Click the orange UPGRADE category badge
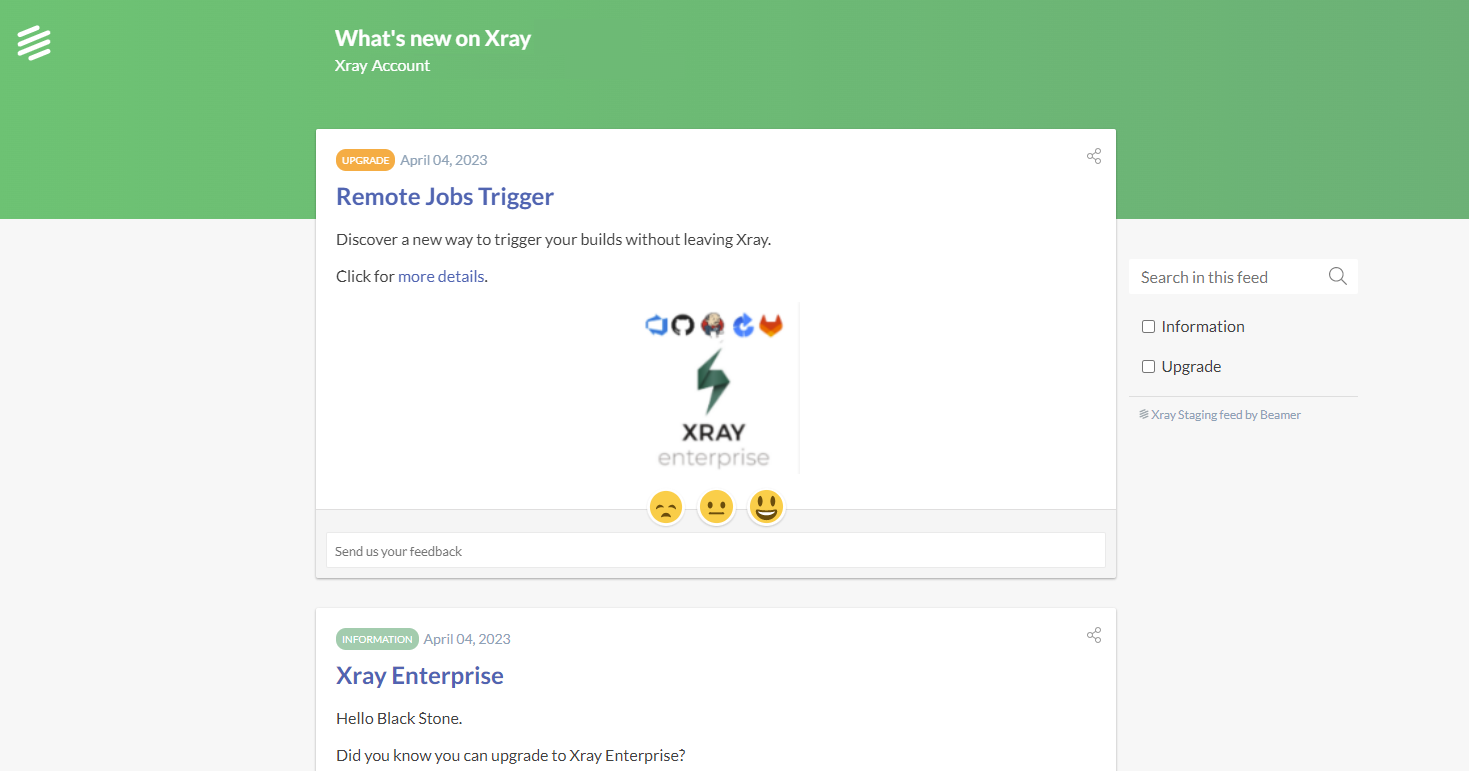 [x=365, y=160]
